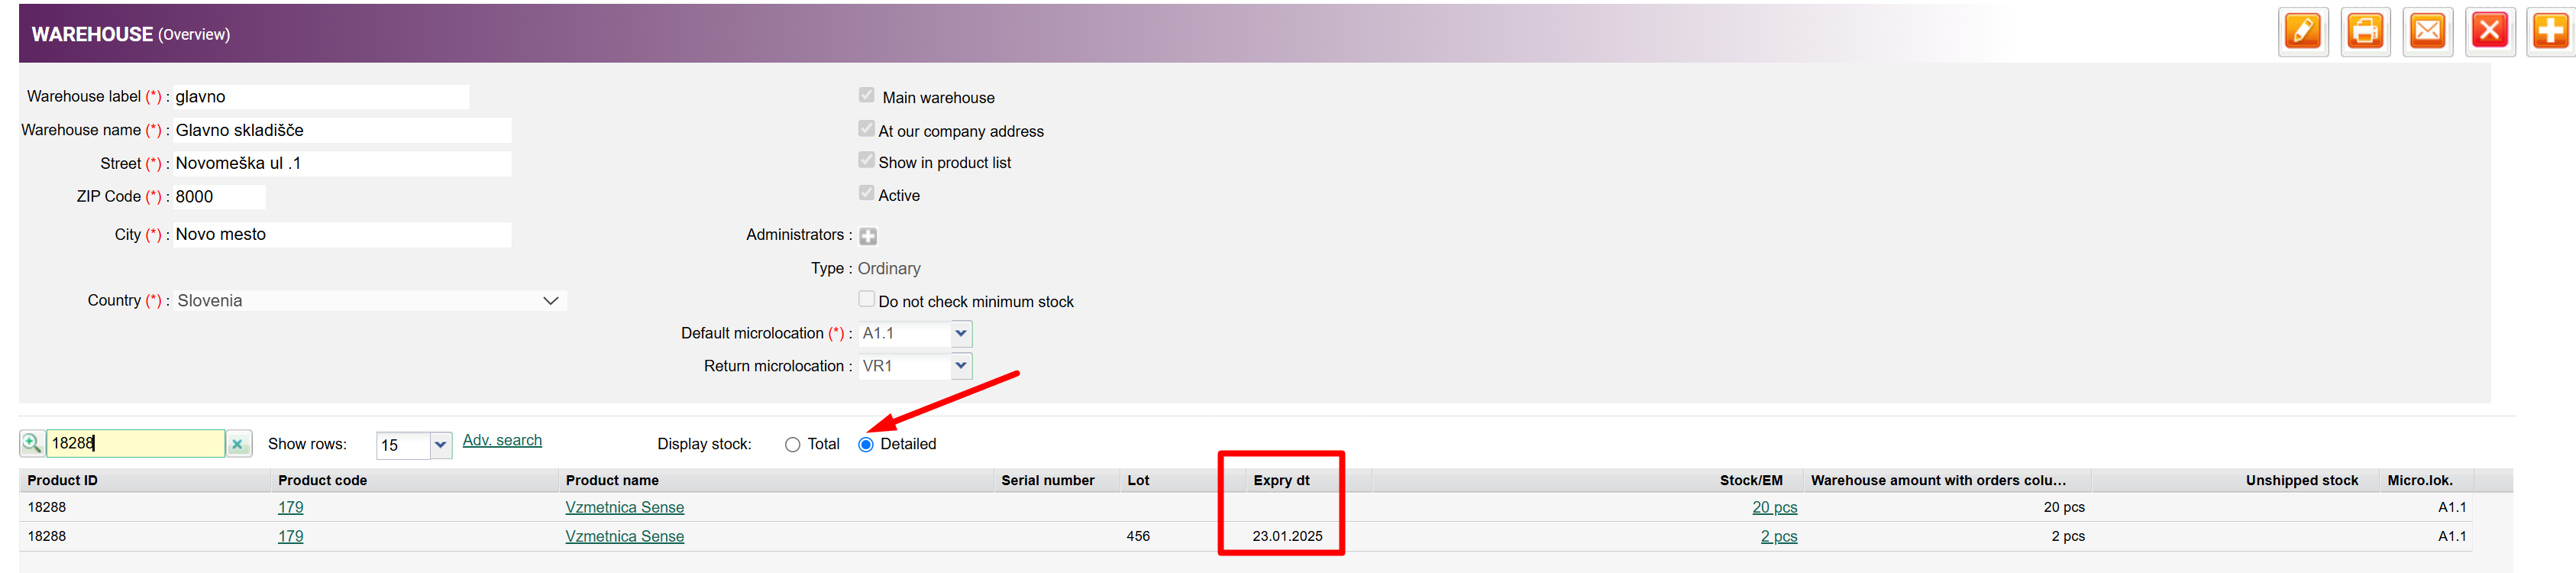Click the magnifier search icon beside 18288
The height and width of the screenshot is (573, 2576).
coord(32,443)
